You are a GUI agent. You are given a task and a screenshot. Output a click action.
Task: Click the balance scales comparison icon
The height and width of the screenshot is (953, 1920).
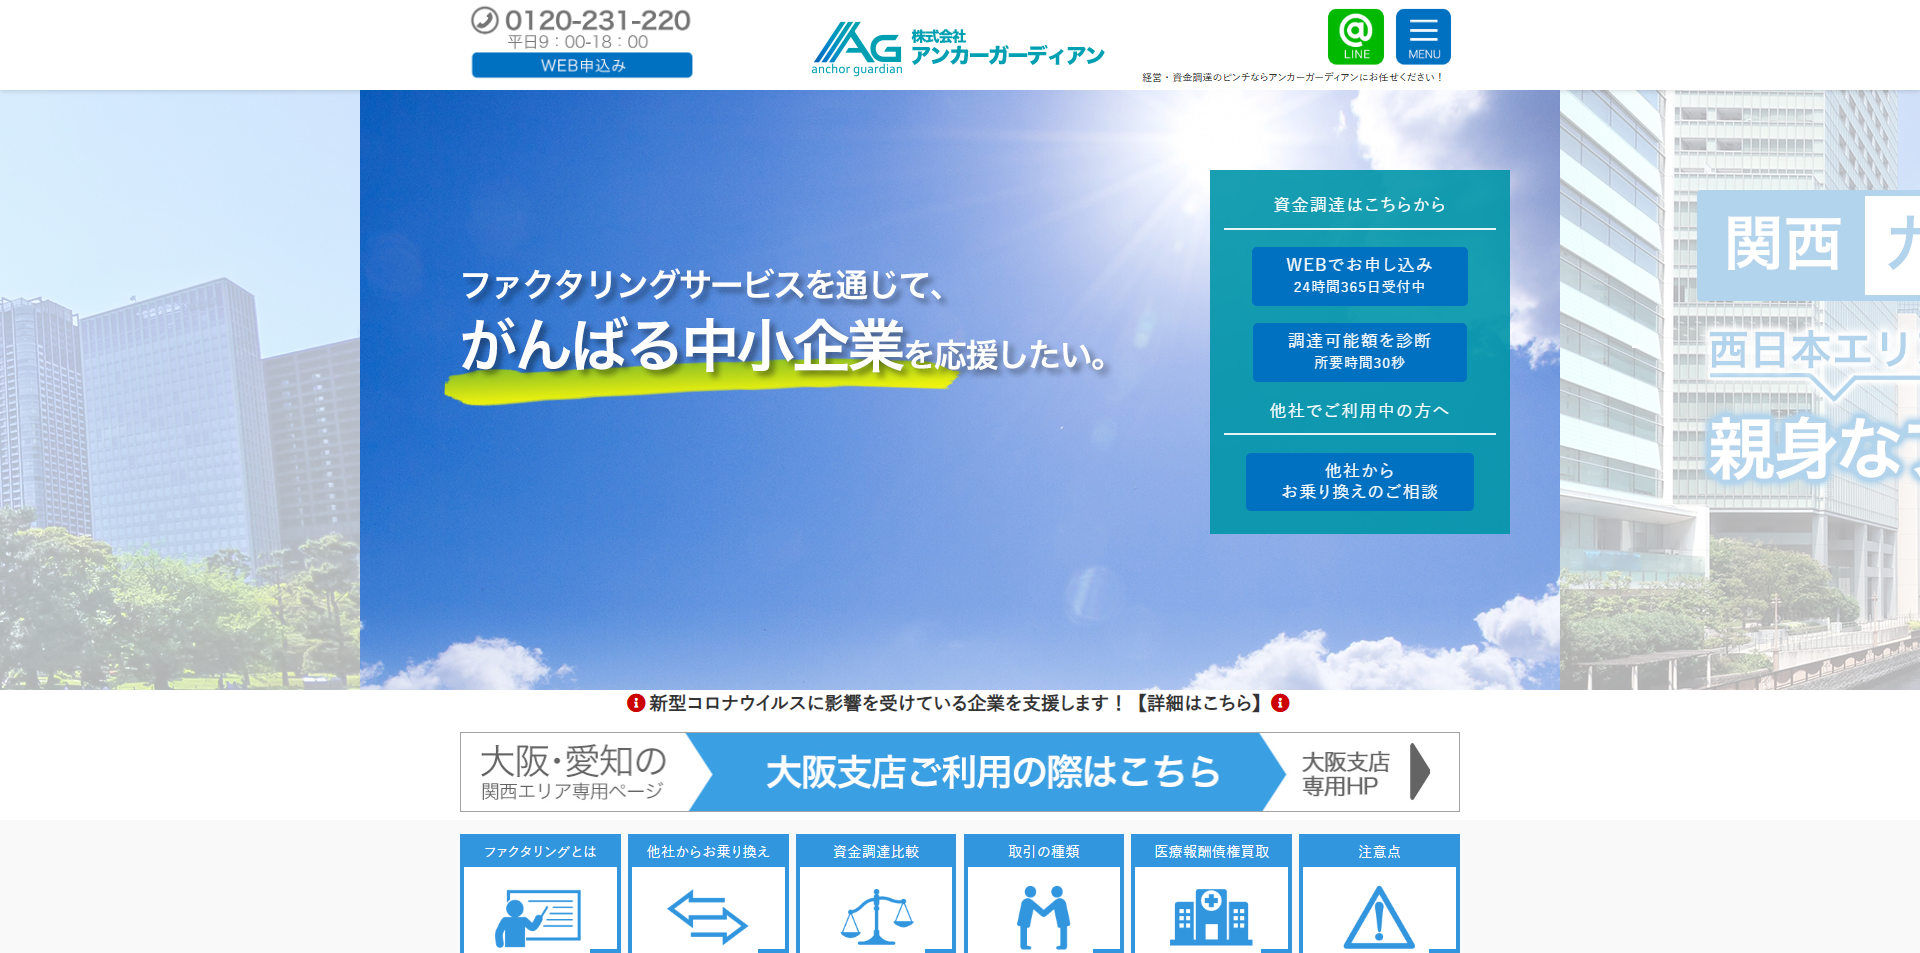pos(876,916)
